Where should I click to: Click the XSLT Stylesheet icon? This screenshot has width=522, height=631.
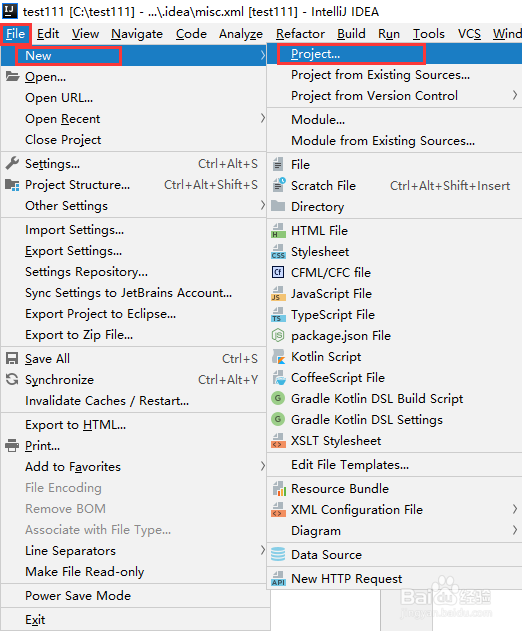point(278,441)
